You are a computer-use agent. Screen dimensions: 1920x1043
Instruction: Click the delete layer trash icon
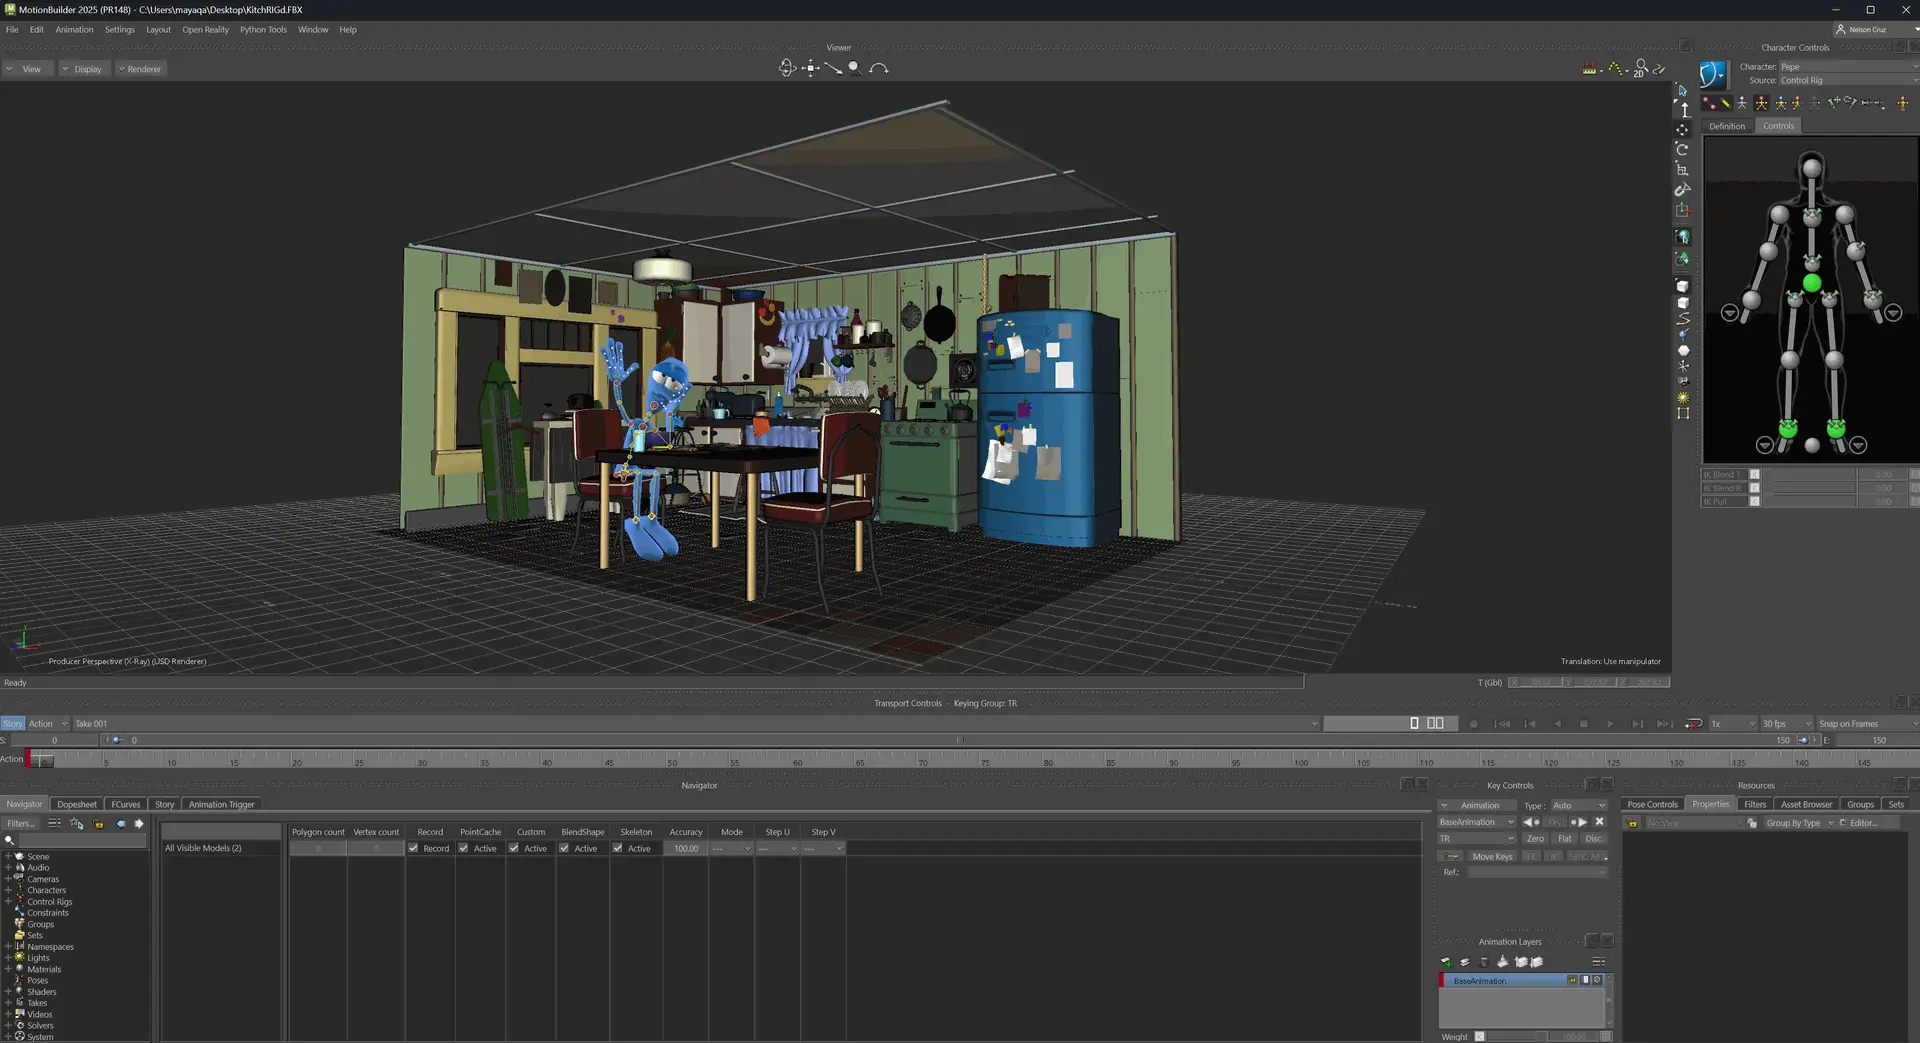point(1484,962)
